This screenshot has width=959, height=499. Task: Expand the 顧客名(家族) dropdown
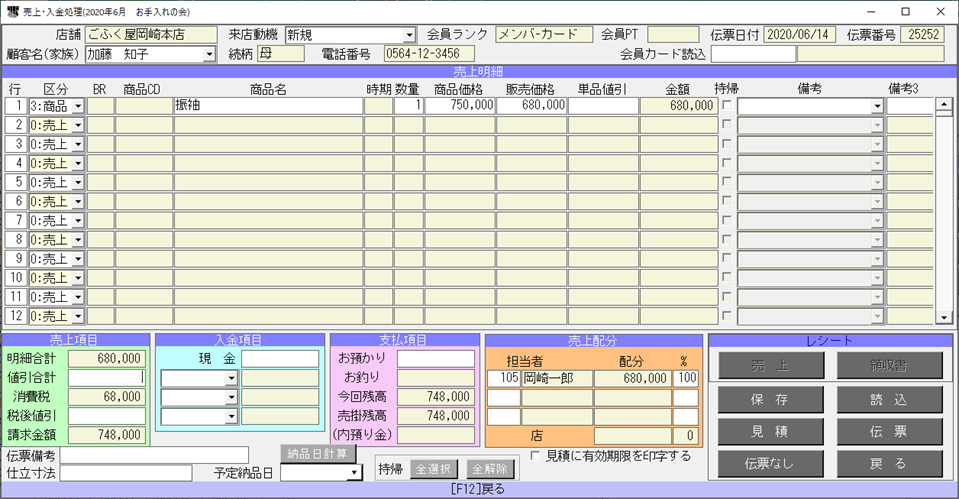tap(208, 54)
